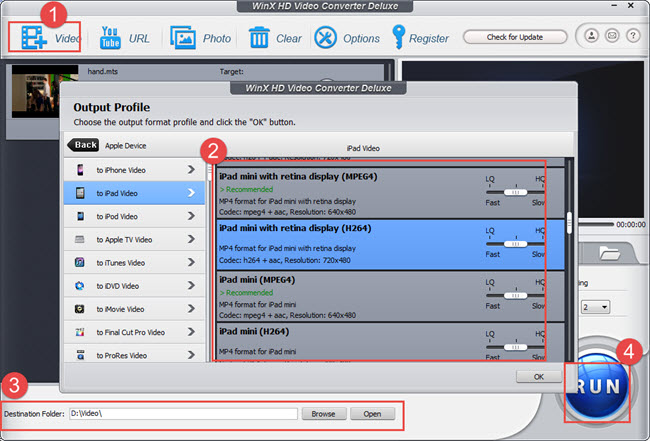Click OK in Output Profile dialog
Viewport: 650px width, 441px height.
tap(539, 377)
